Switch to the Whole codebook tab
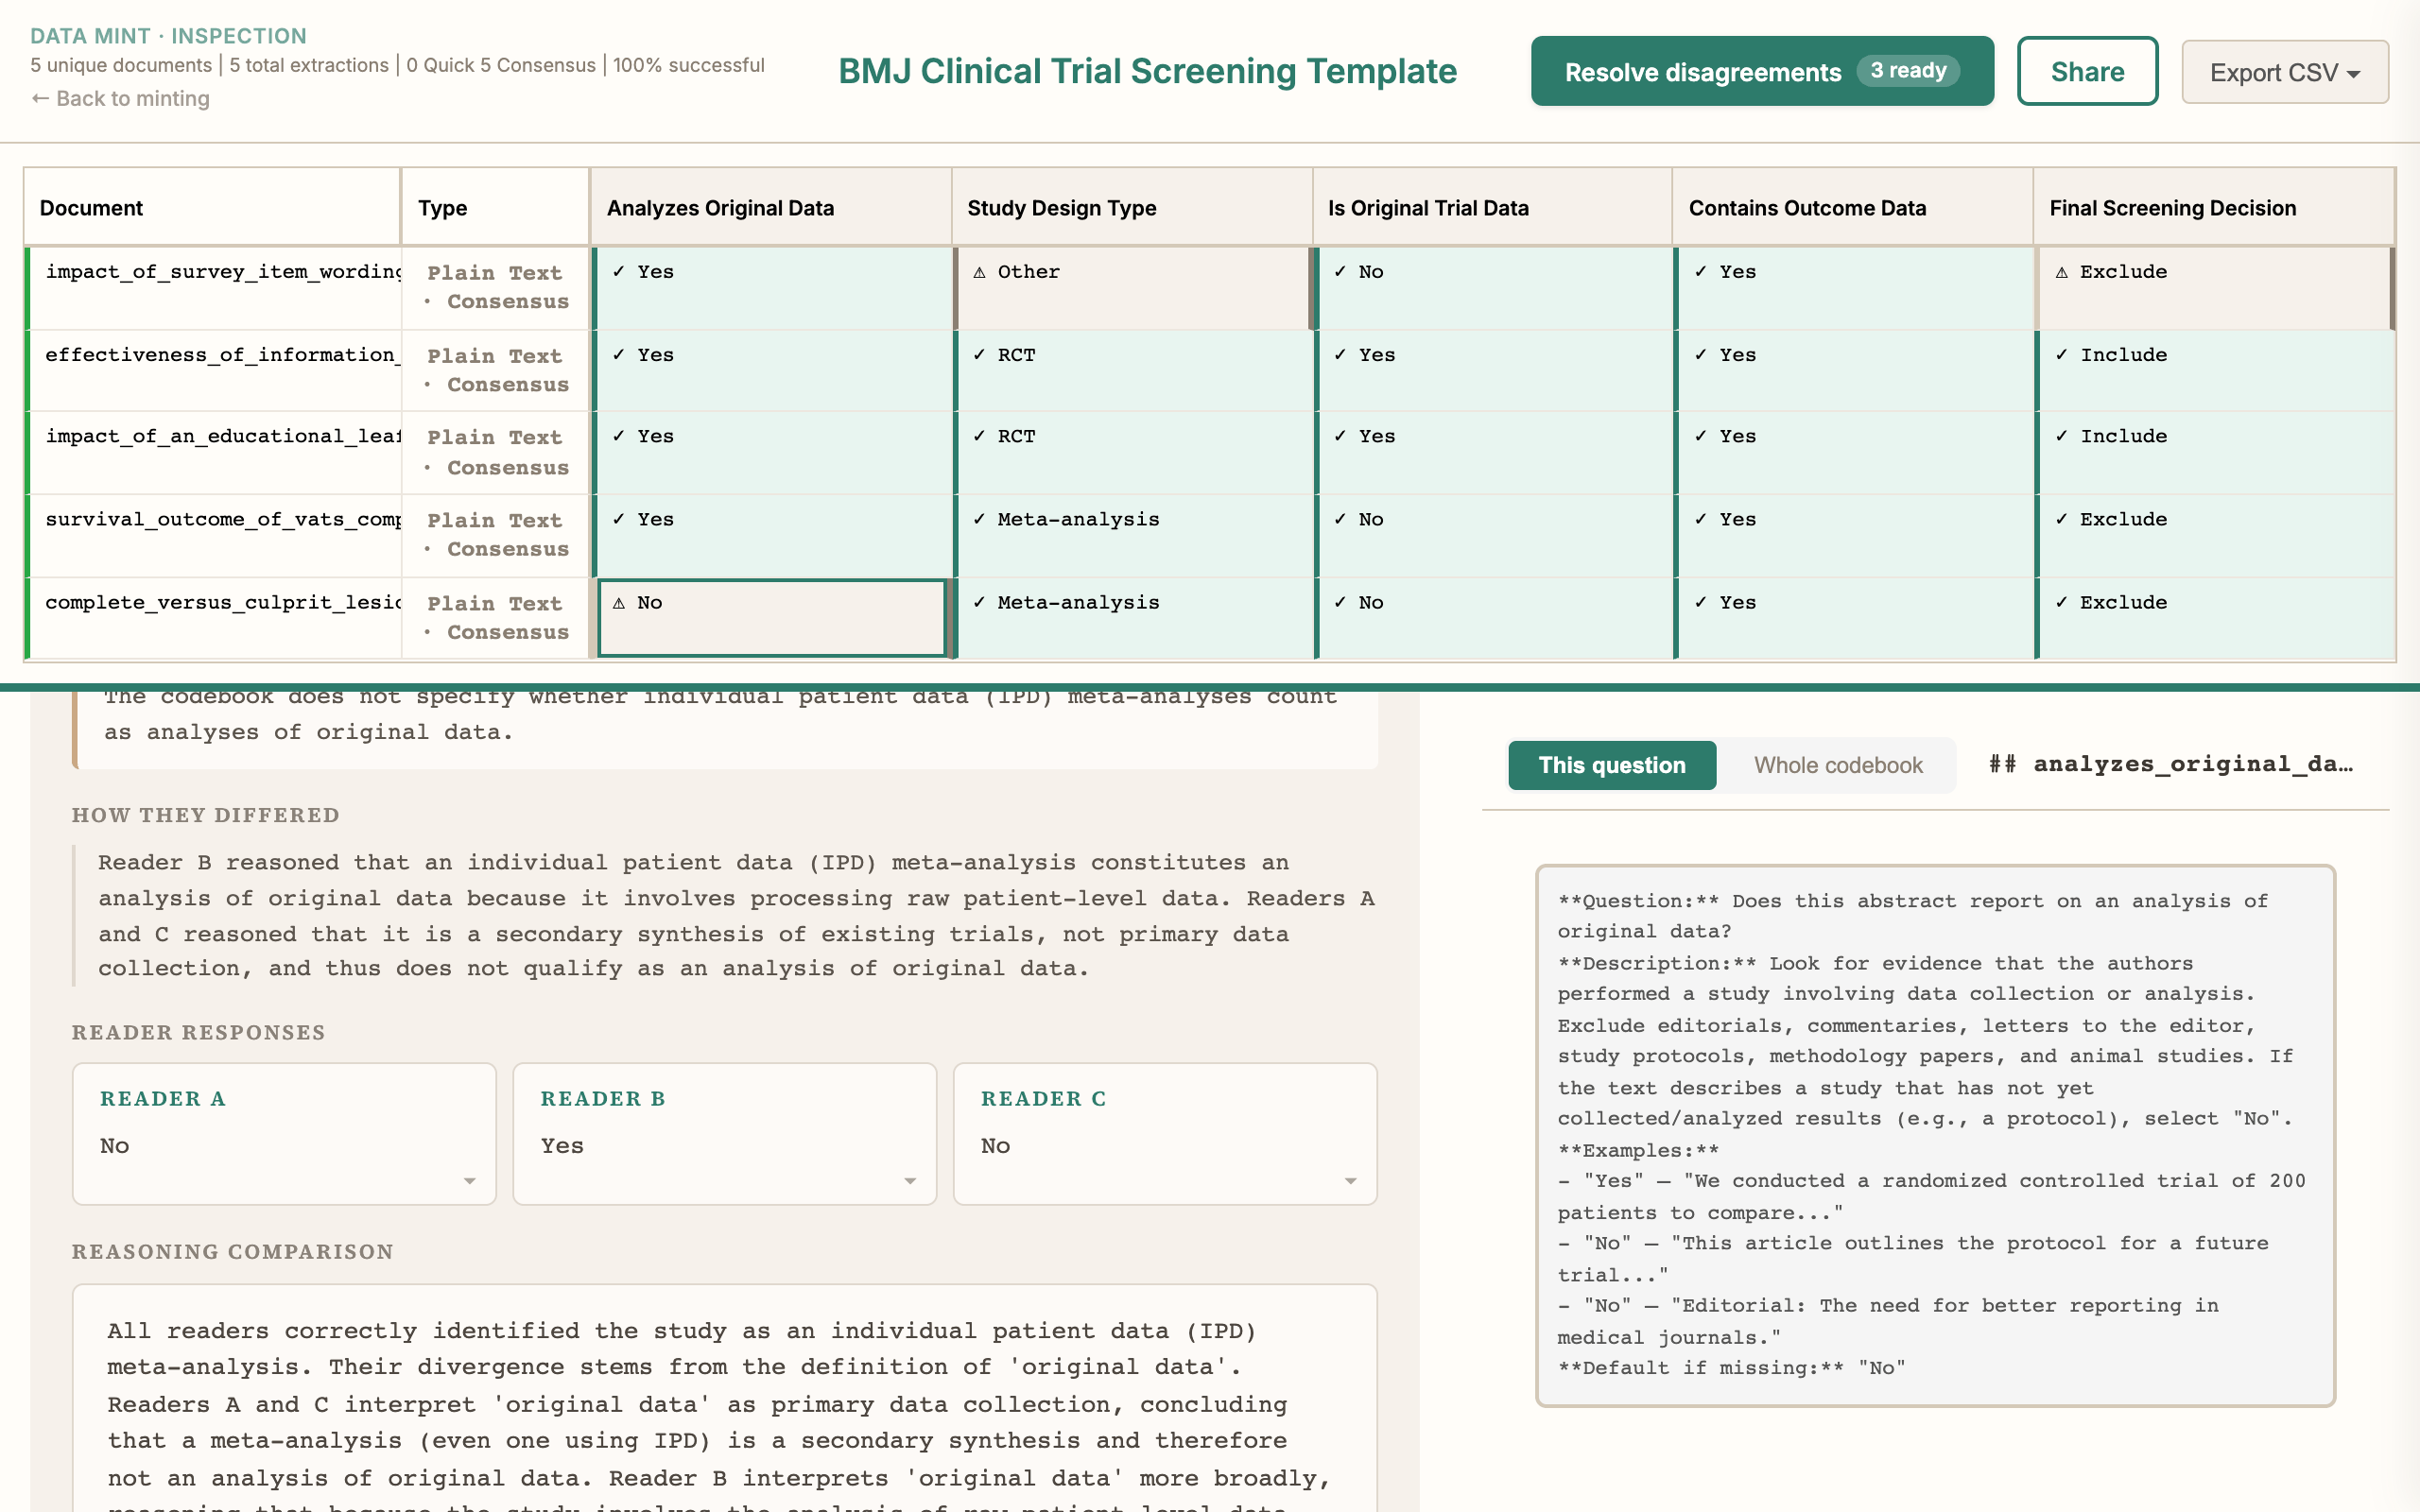 [x=1837, y=765]
